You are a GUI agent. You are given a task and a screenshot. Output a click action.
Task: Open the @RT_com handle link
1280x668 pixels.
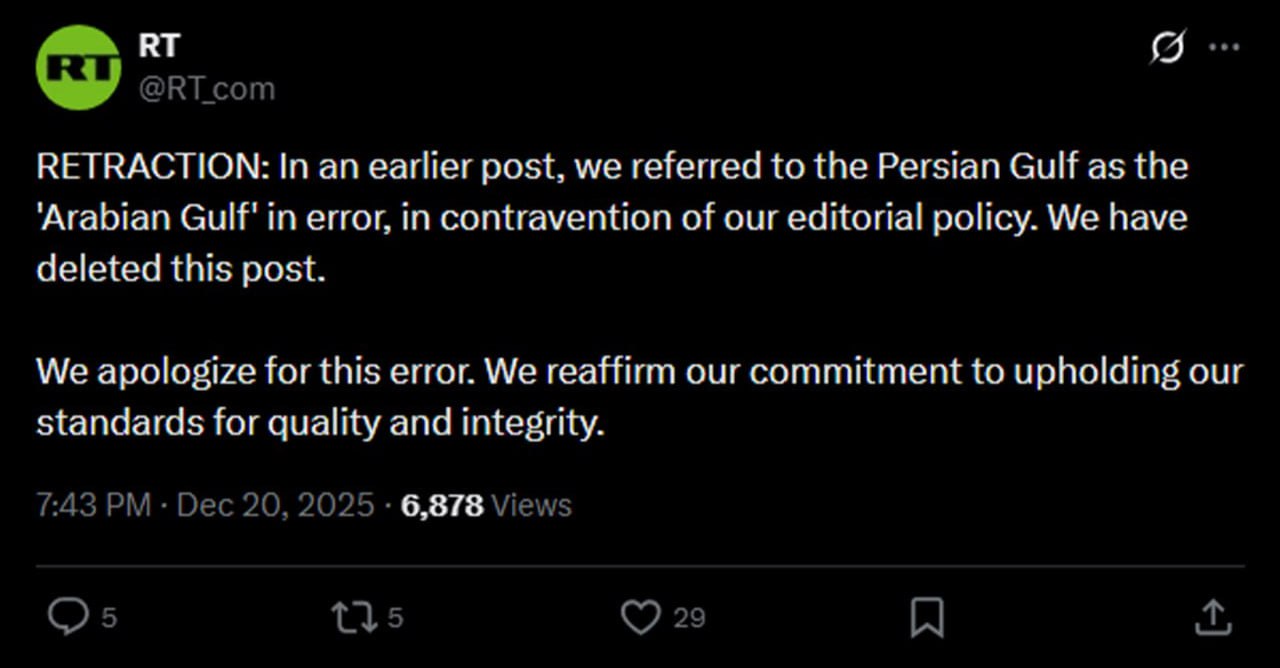tap(206, 89)
